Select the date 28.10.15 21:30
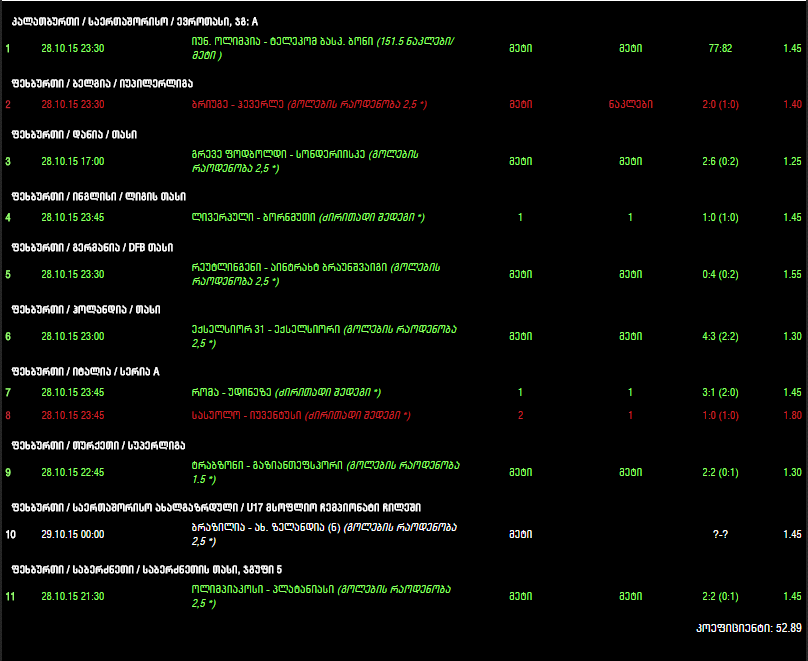 (73, 596)
